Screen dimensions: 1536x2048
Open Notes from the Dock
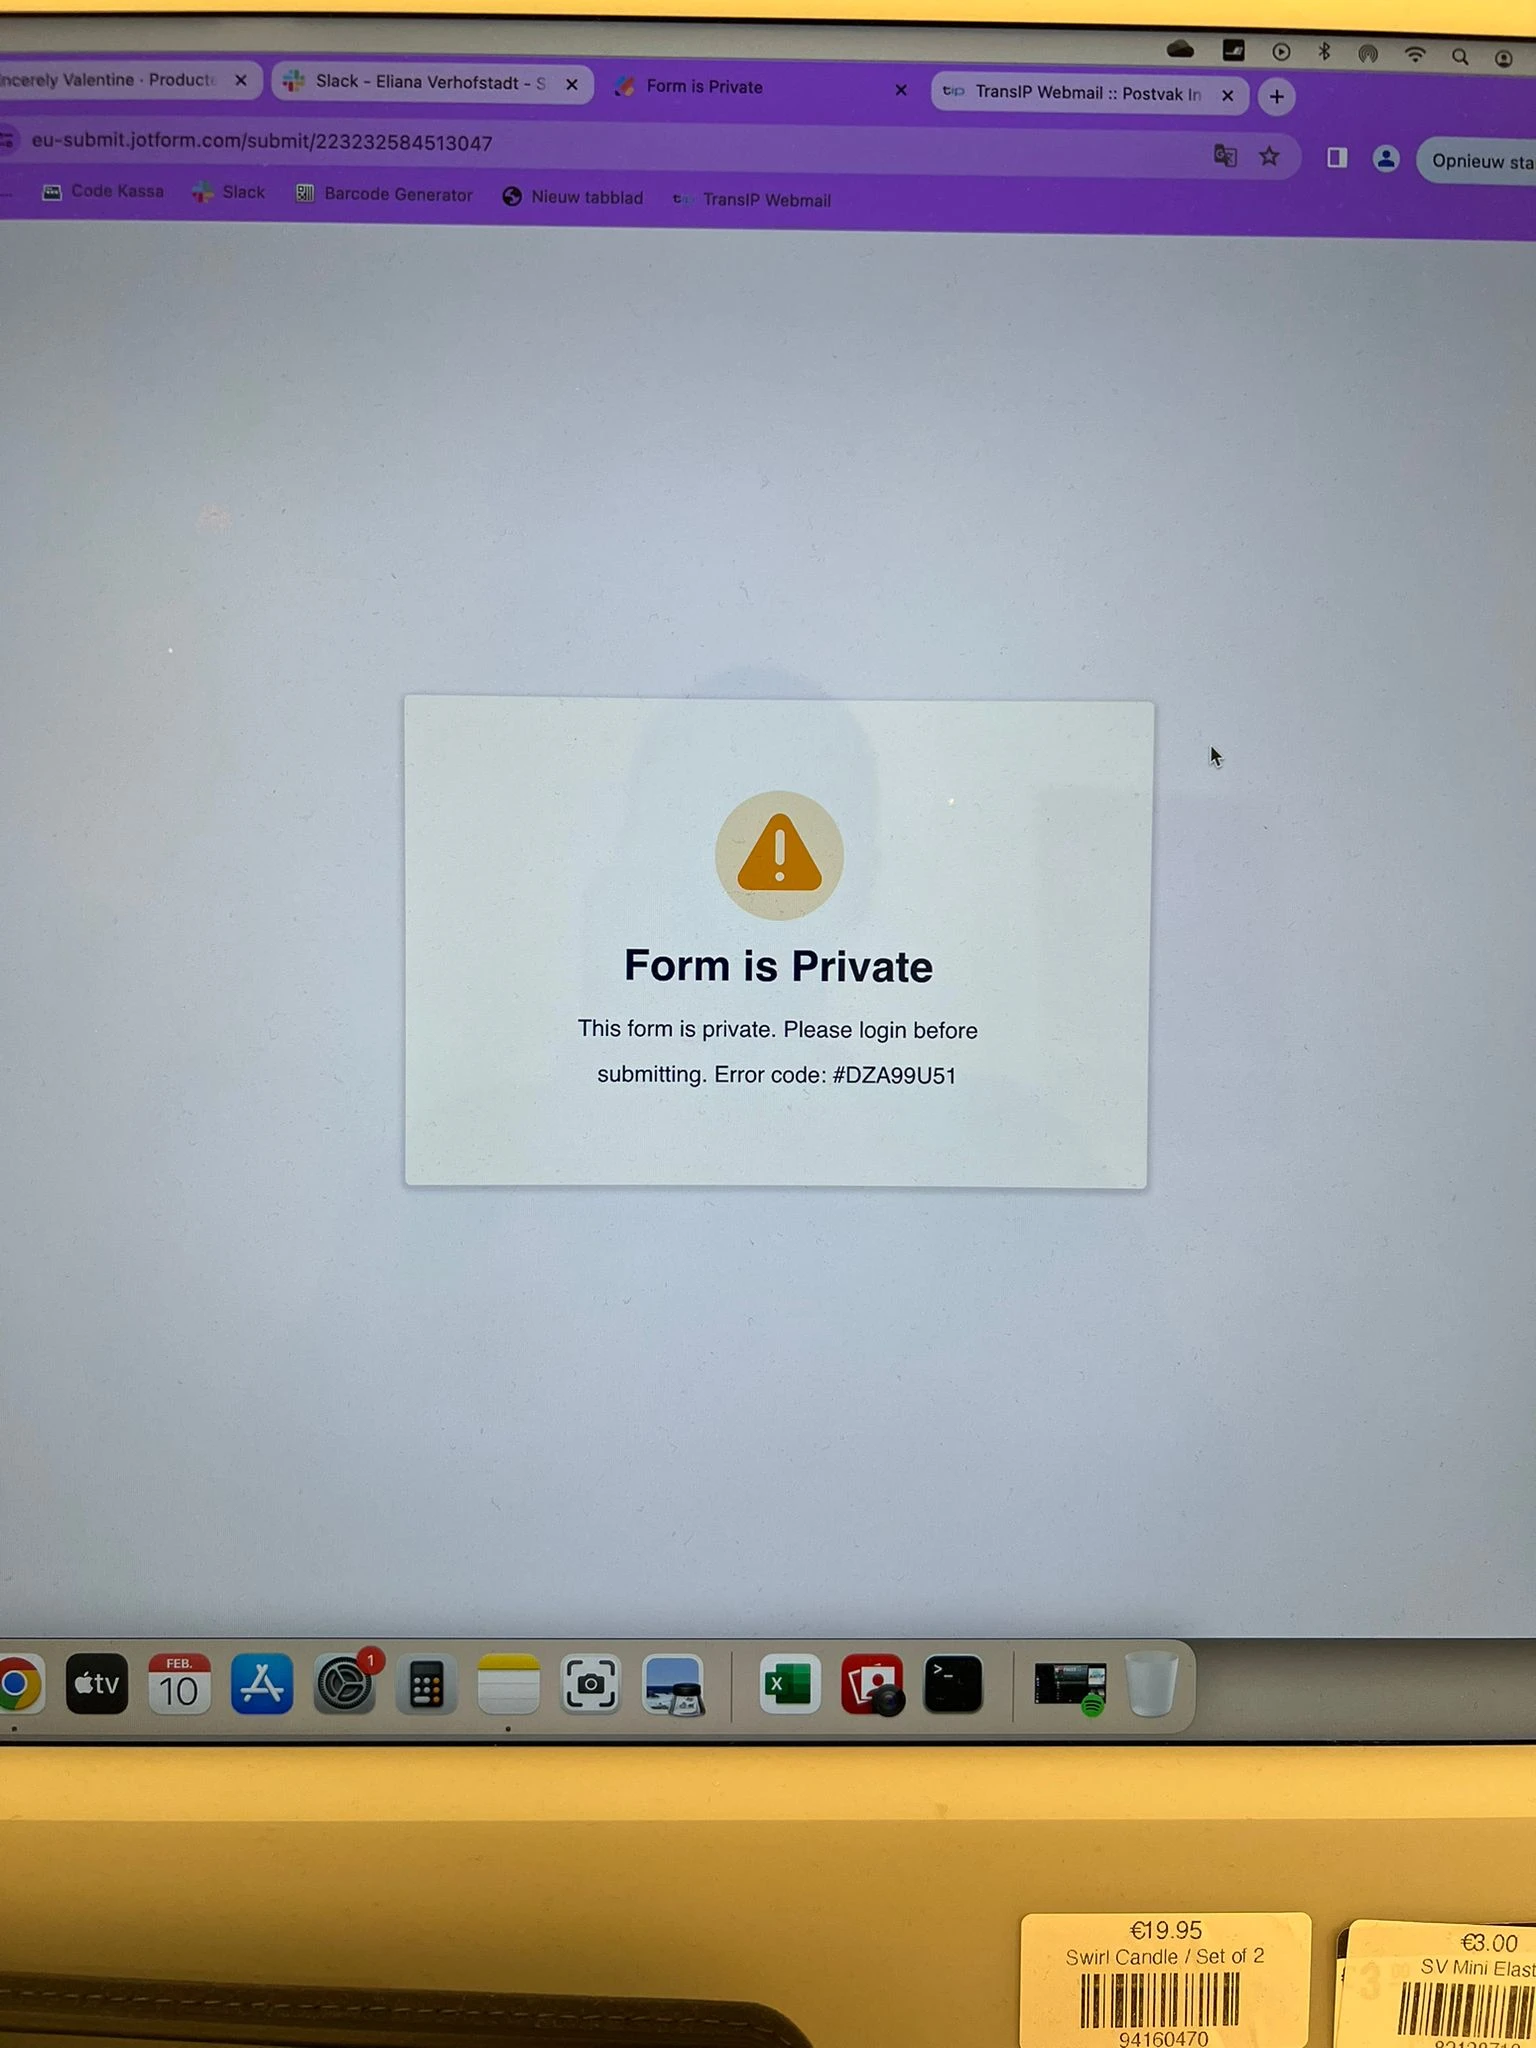point(508,1686)
